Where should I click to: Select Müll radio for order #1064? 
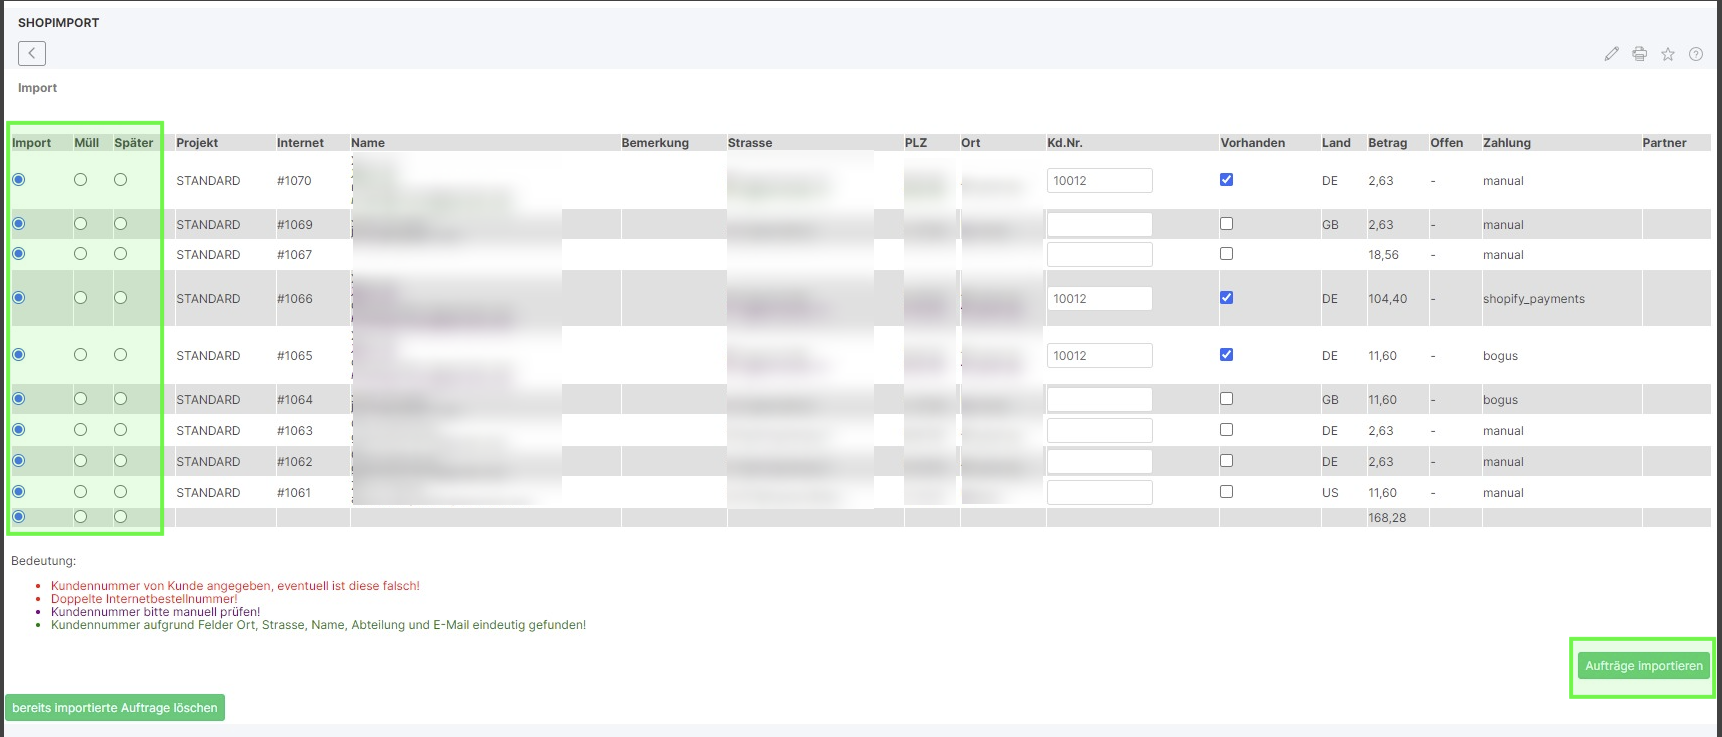(x=80, y=399)
